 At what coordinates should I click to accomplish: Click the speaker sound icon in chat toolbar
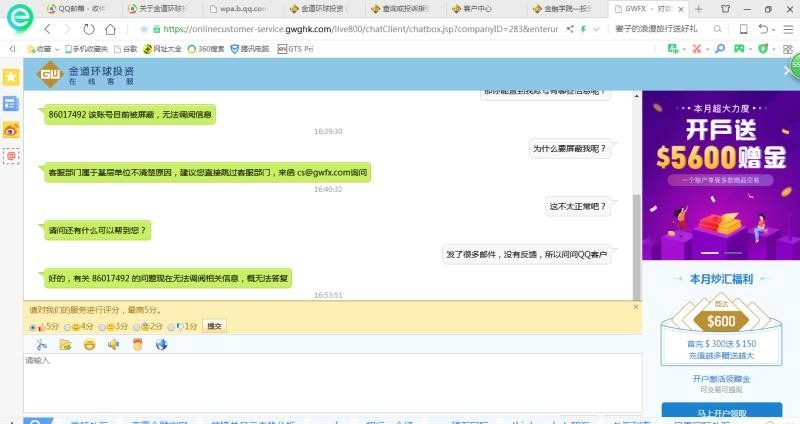tap(113, 344)
